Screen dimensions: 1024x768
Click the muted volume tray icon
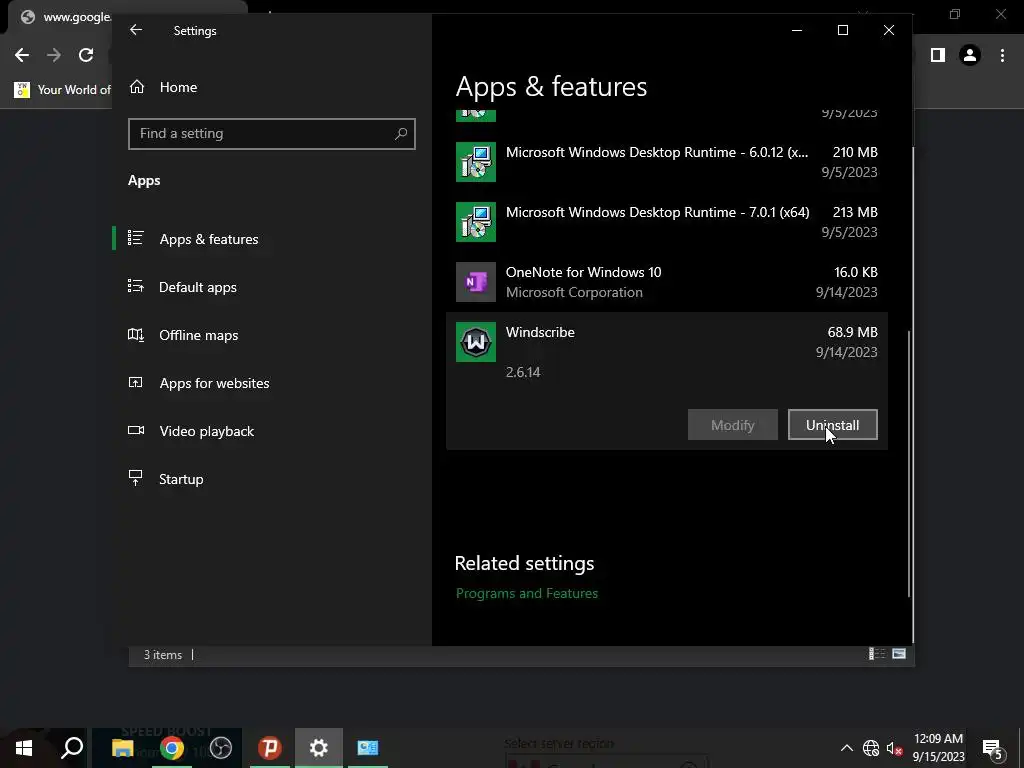coord(895,748)
